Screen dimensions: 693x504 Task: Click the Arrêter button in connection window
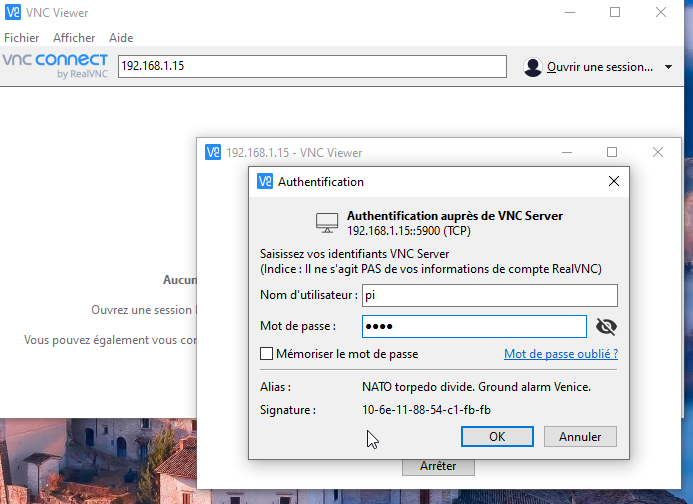point(438,467)
